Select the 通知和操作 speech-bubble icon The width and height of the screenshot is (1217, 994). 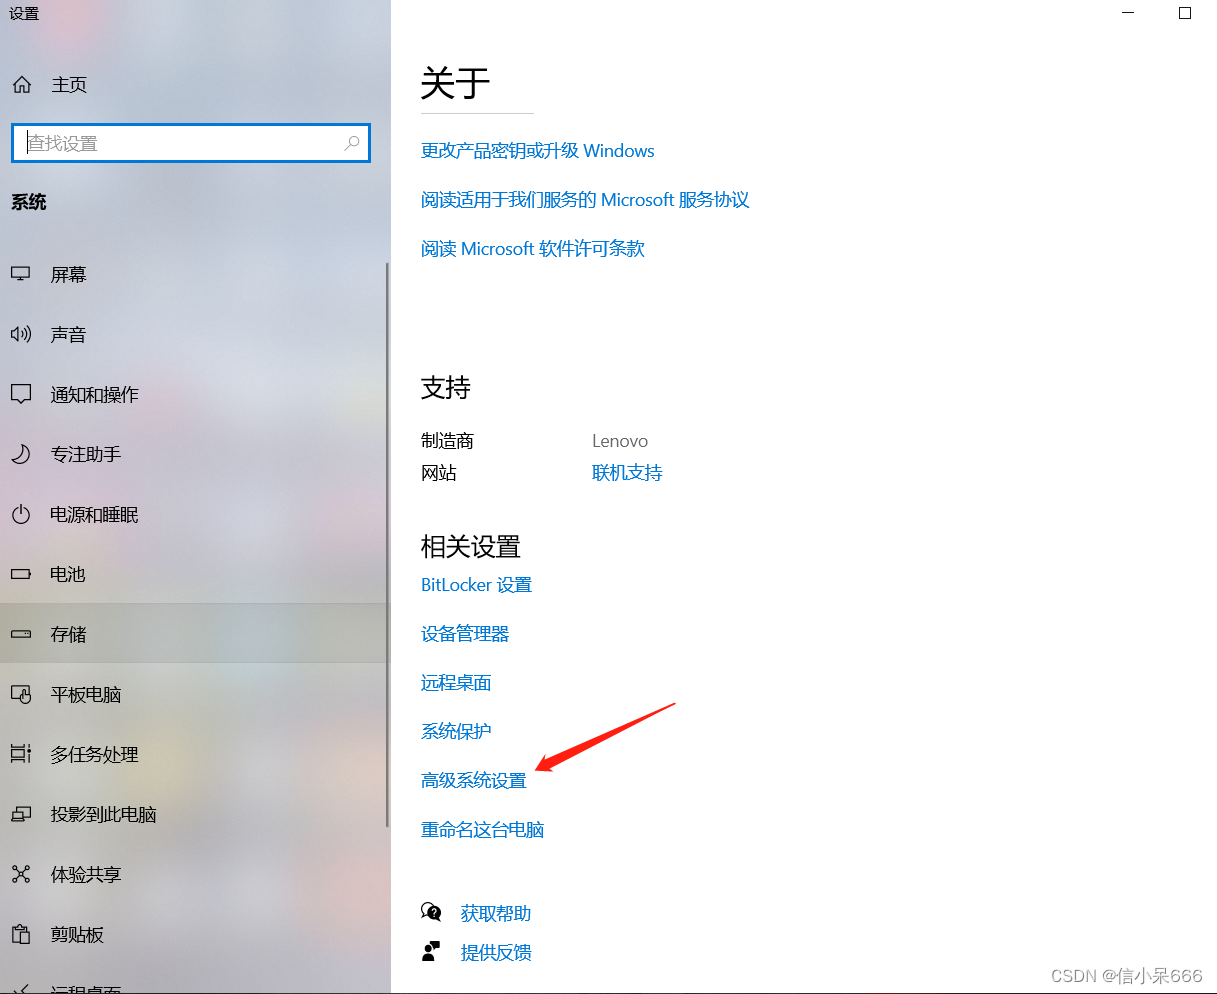21,395
